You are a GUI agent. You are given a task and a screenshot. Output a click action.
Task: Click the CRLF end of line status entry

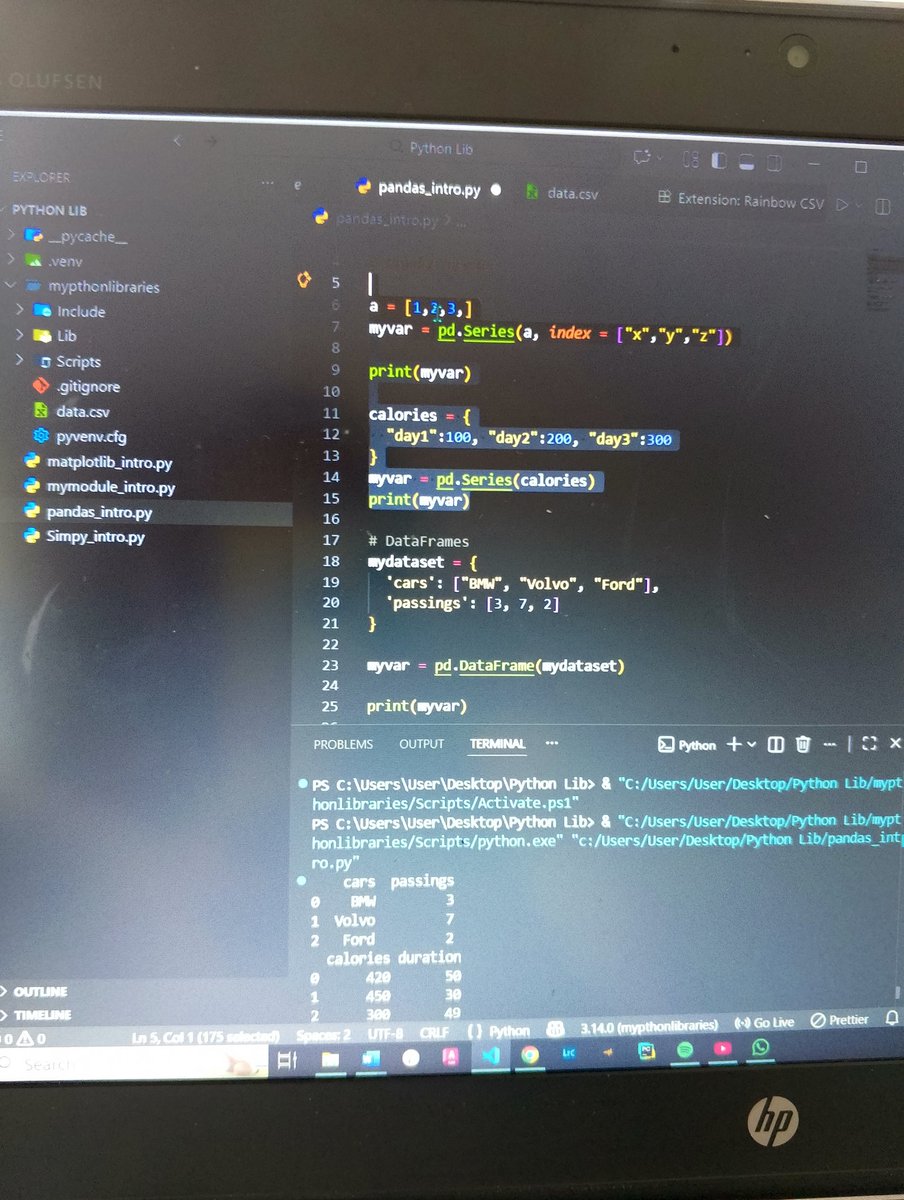click(x=435, y=1033)
